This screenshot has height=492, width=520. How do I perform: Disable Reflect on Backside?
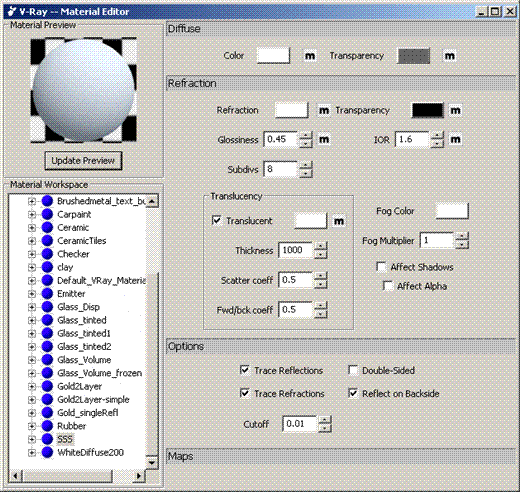[353, 393]
